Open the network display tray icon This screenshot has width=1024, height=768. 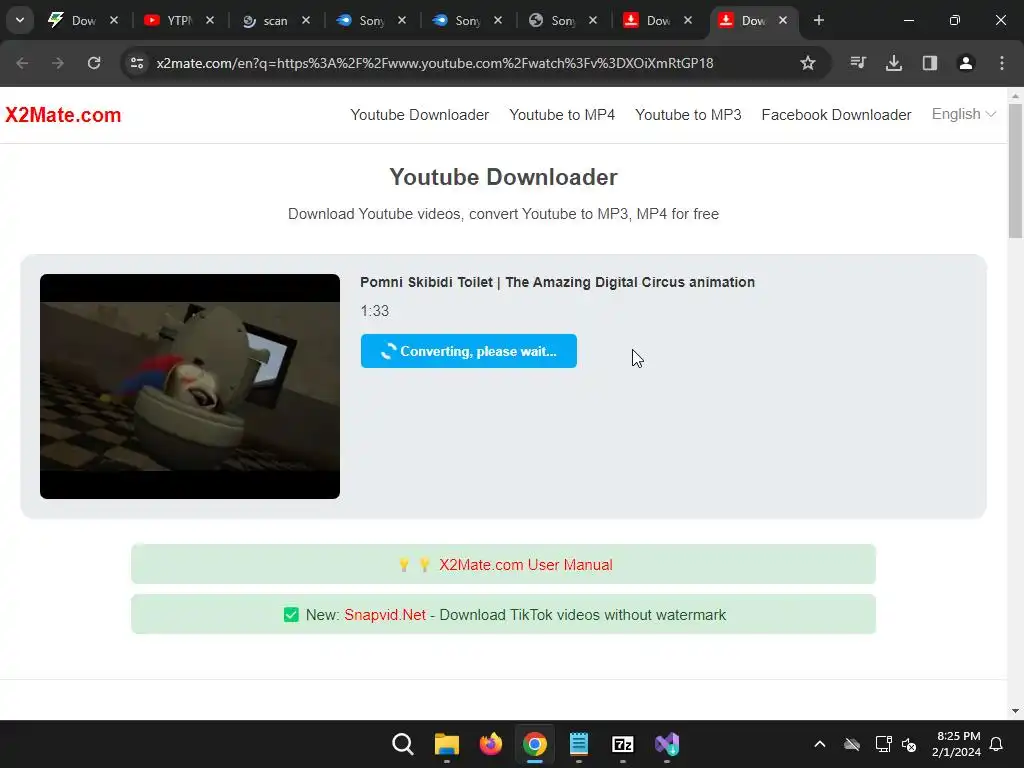pos(884,744)
